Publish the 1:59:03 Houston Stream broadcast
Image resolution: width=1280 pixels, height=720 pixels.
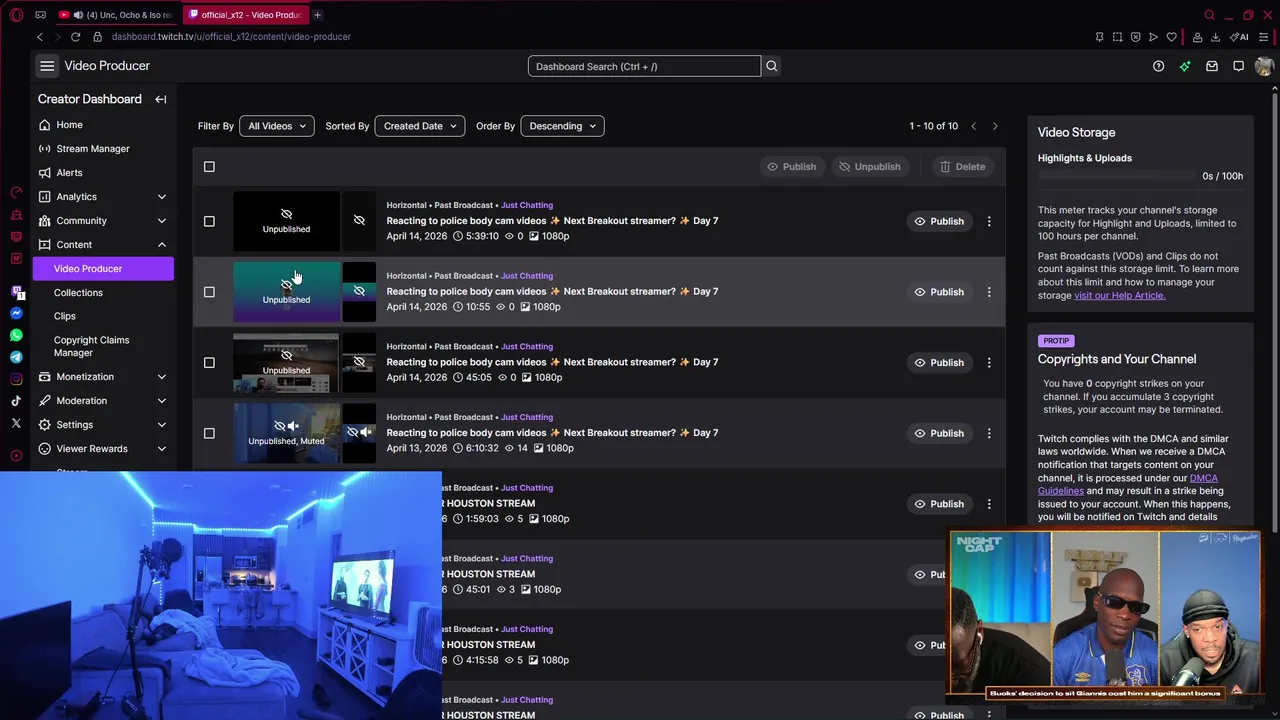point(939,504)
